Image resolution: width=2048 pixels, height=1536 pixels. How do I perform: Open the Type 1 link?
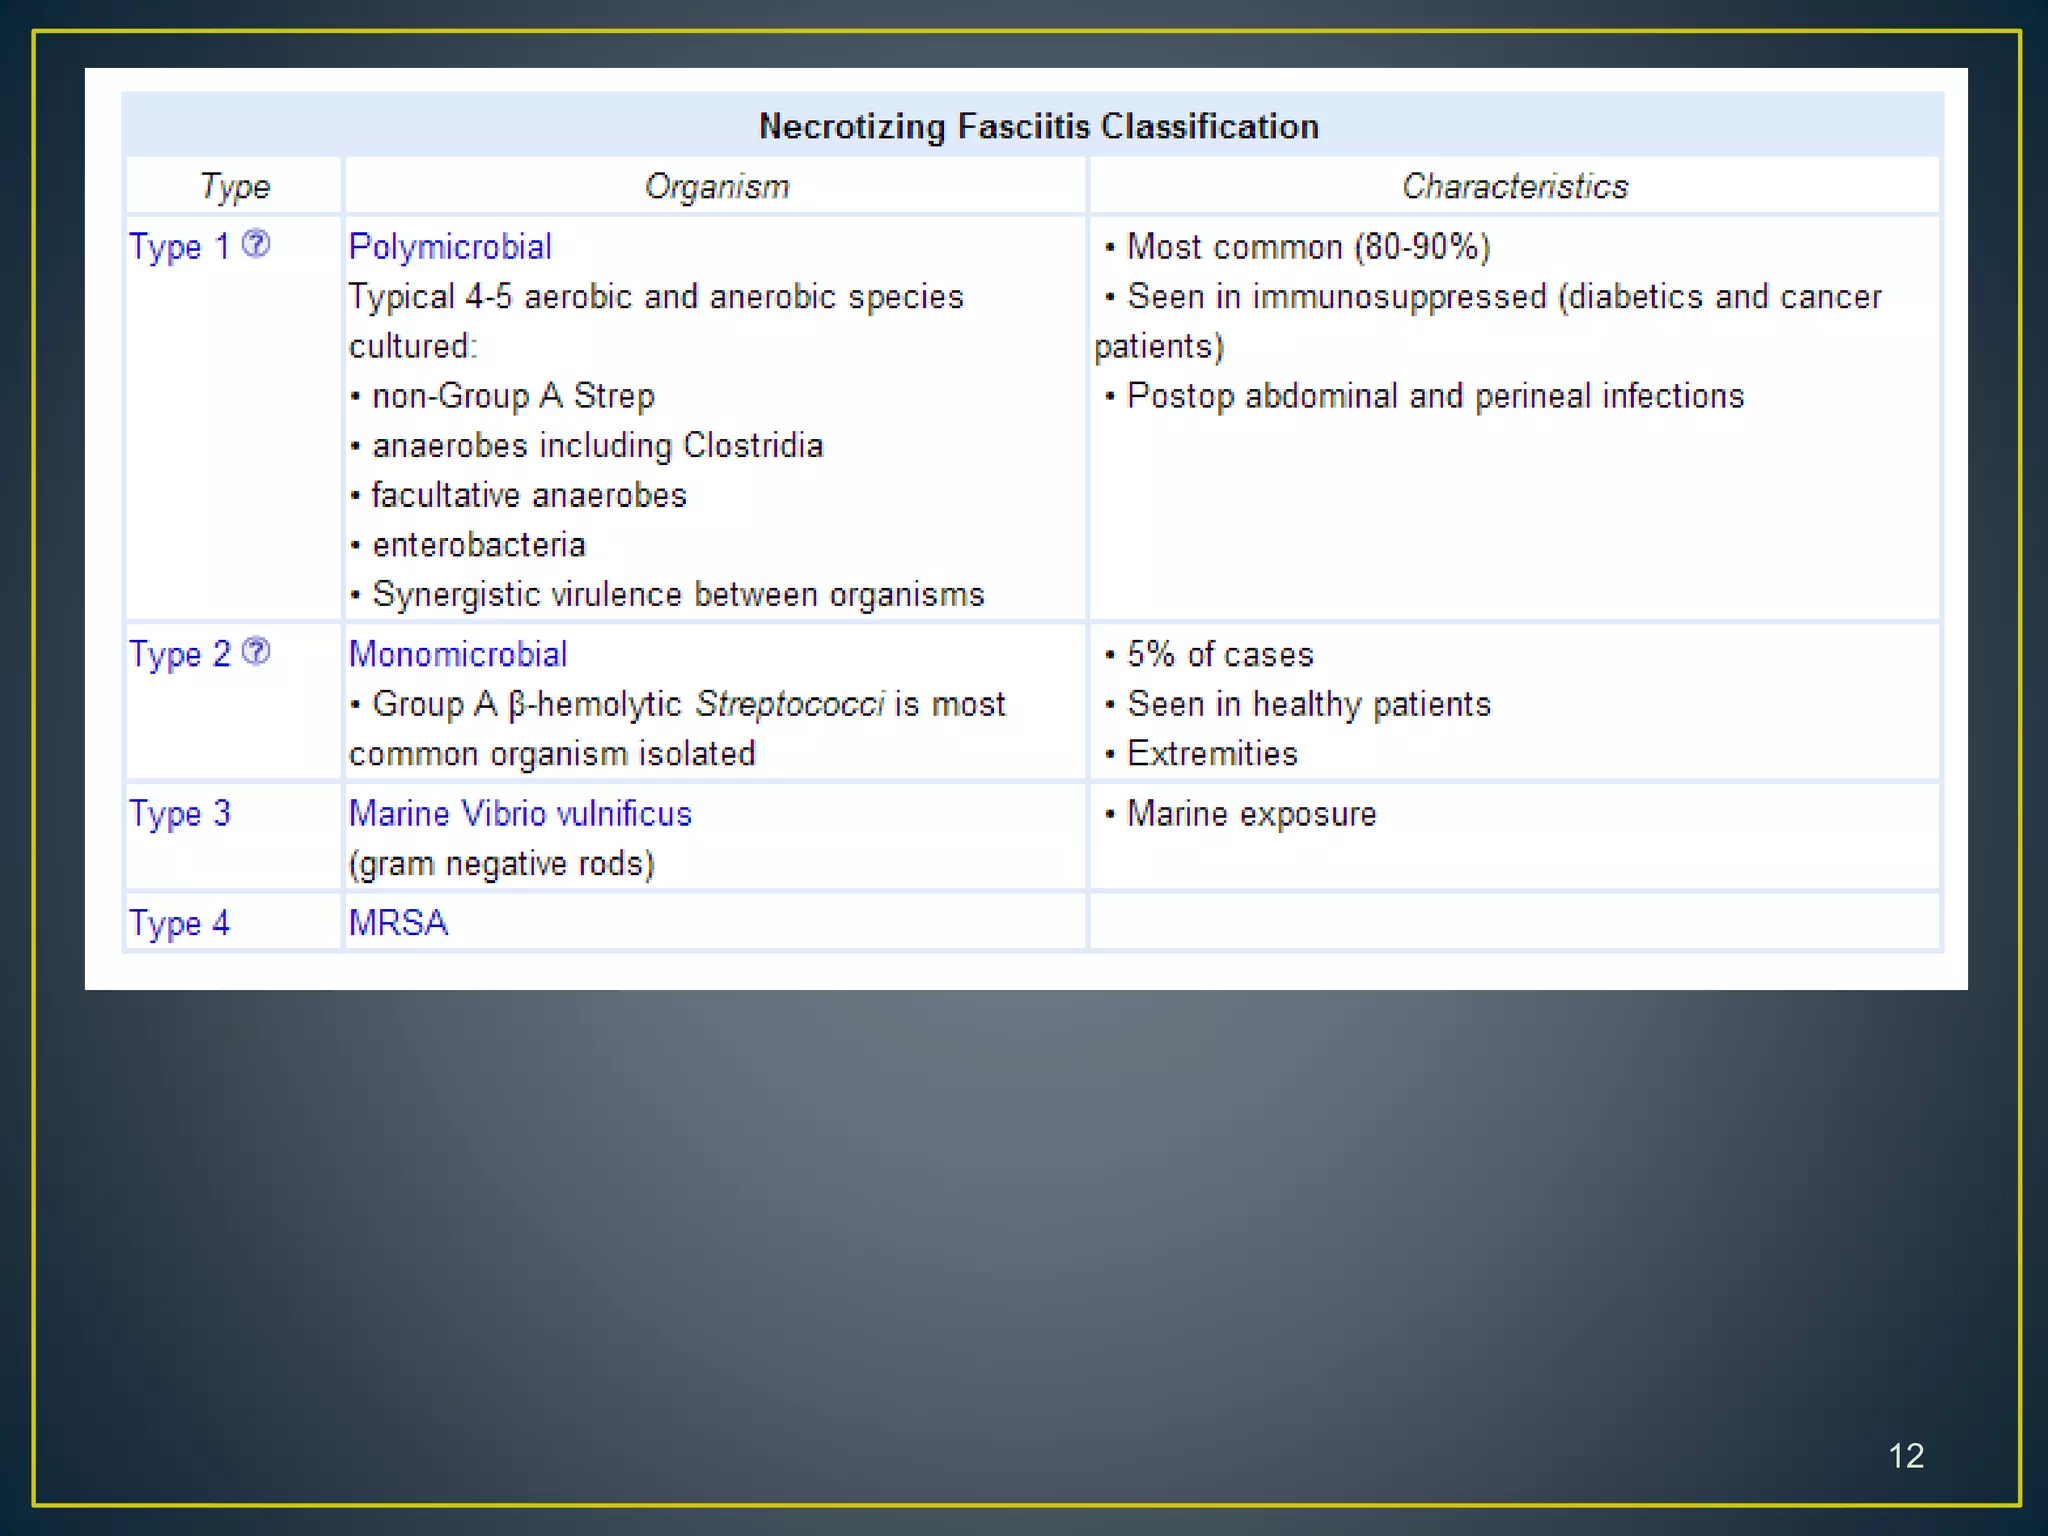coord(179,247)
